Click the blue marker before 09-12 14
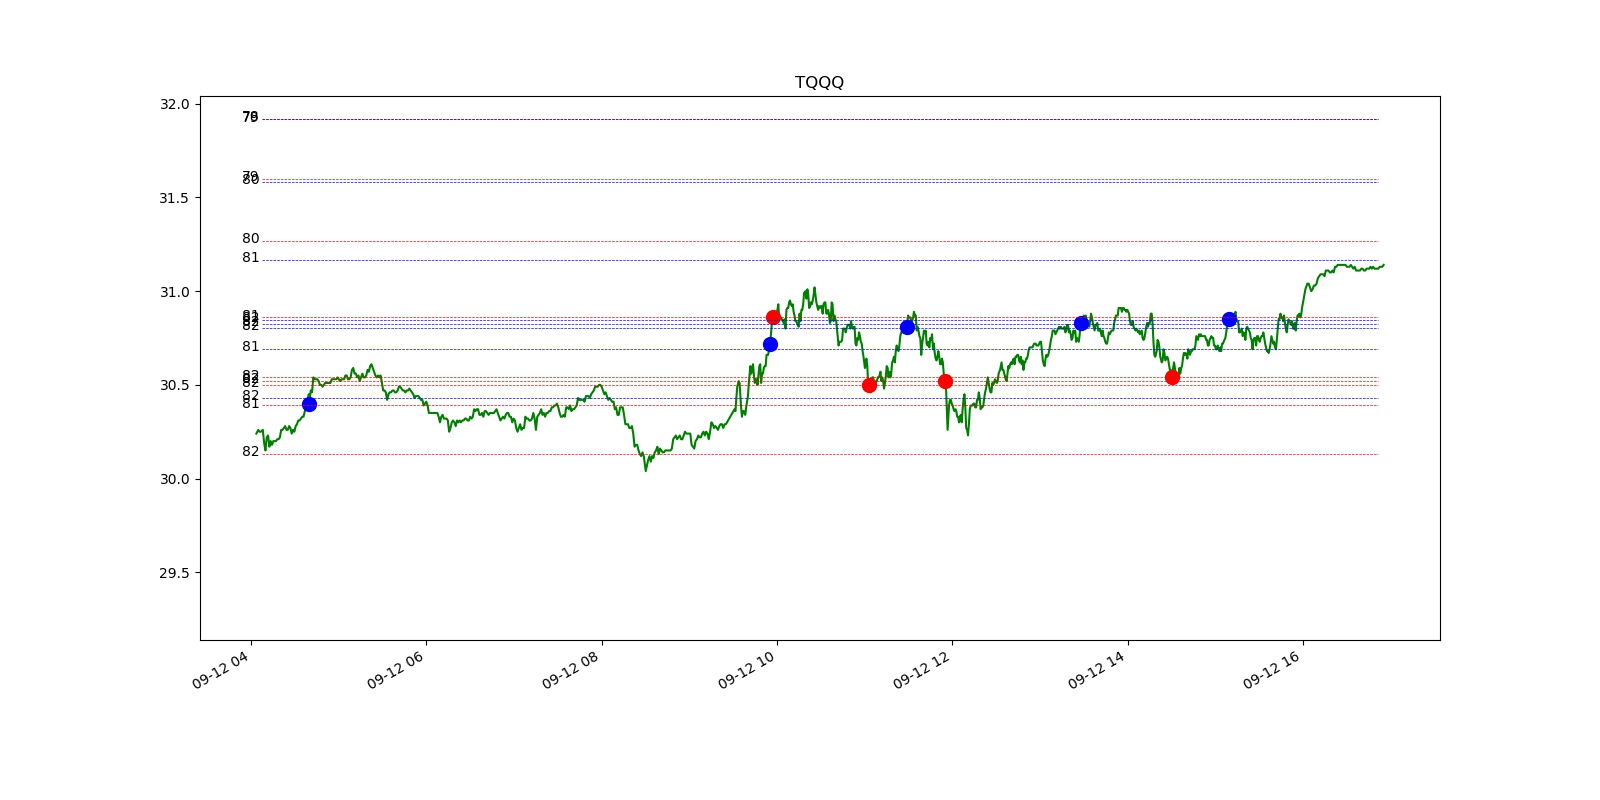Image resolution: width=1600 pixels, height=800 pixels. click(x=1081, y=323)
